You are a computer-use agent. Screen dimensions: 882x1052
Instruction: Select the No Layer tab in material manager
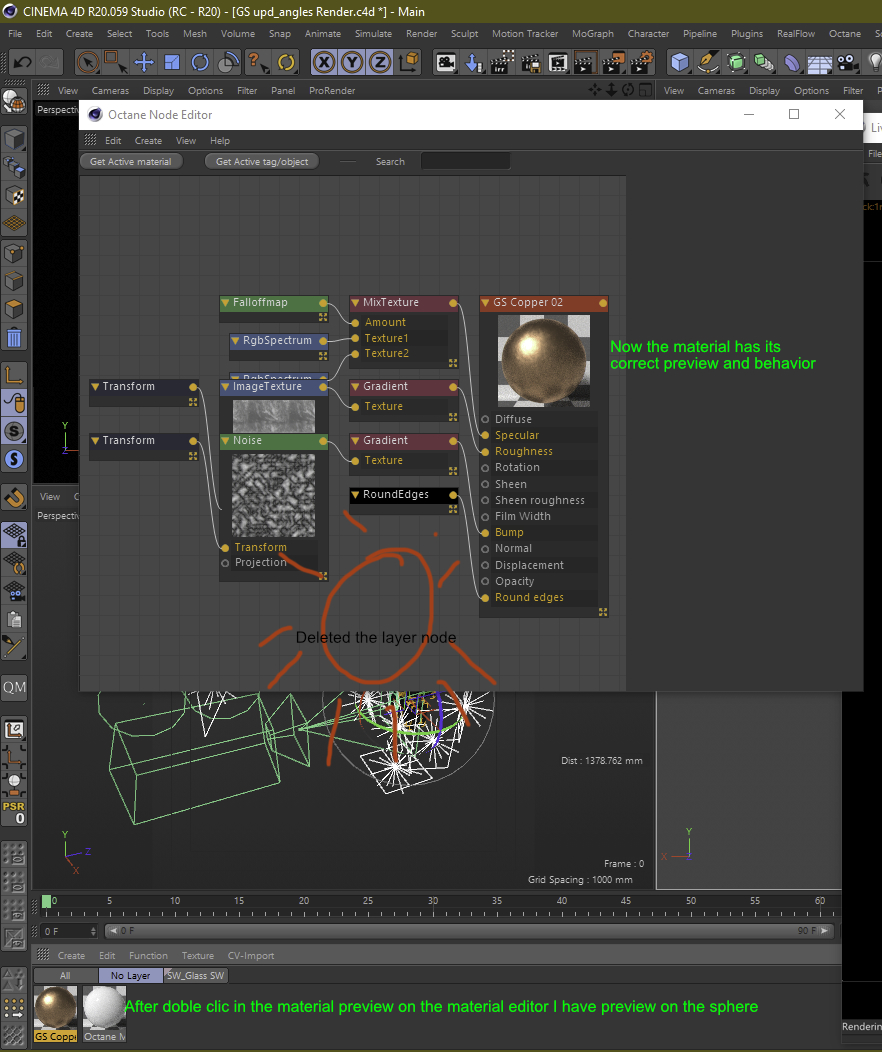(x=131, y=976)
